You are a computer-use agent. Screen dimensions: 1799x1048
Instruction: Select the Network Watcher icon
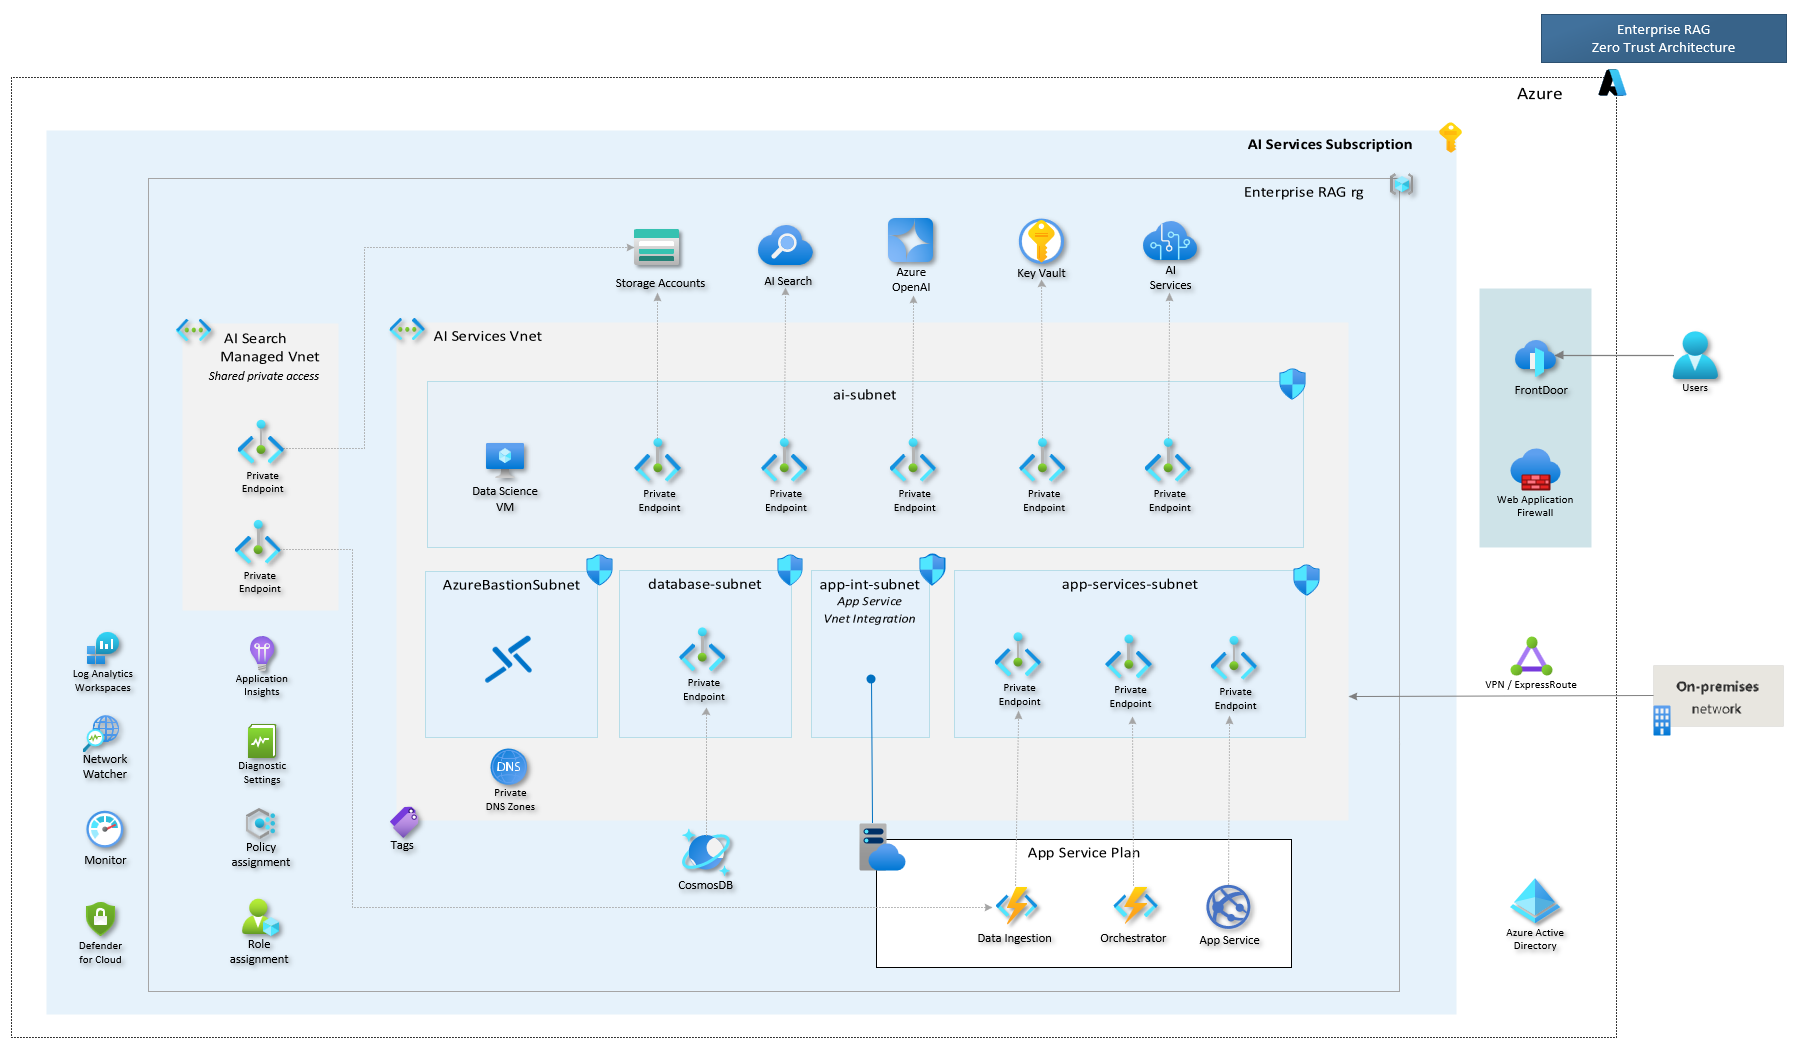point(102,733)
